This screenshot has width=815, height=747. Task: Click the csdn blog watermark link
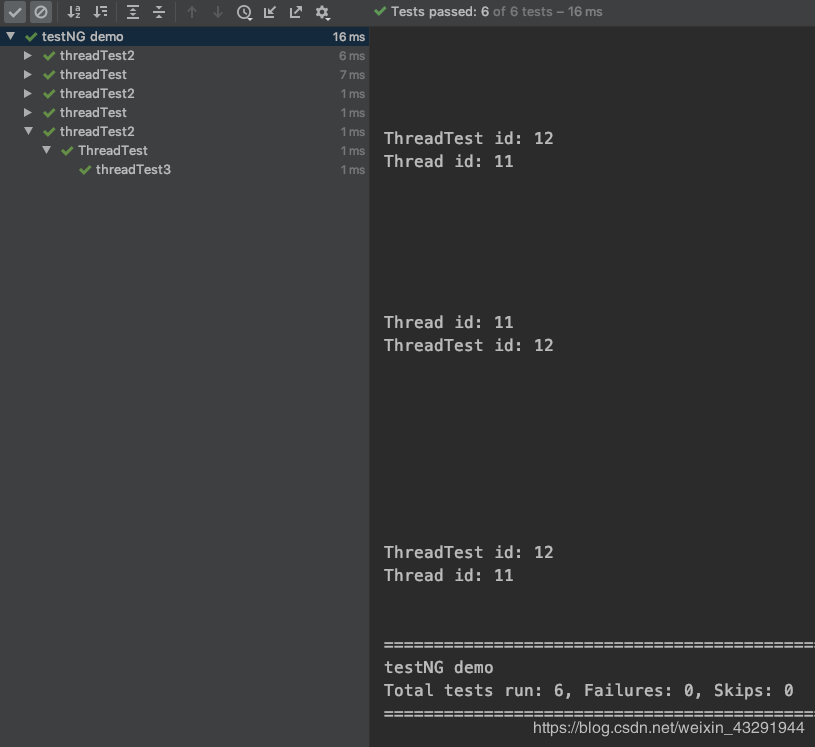(x=668, y=728)
